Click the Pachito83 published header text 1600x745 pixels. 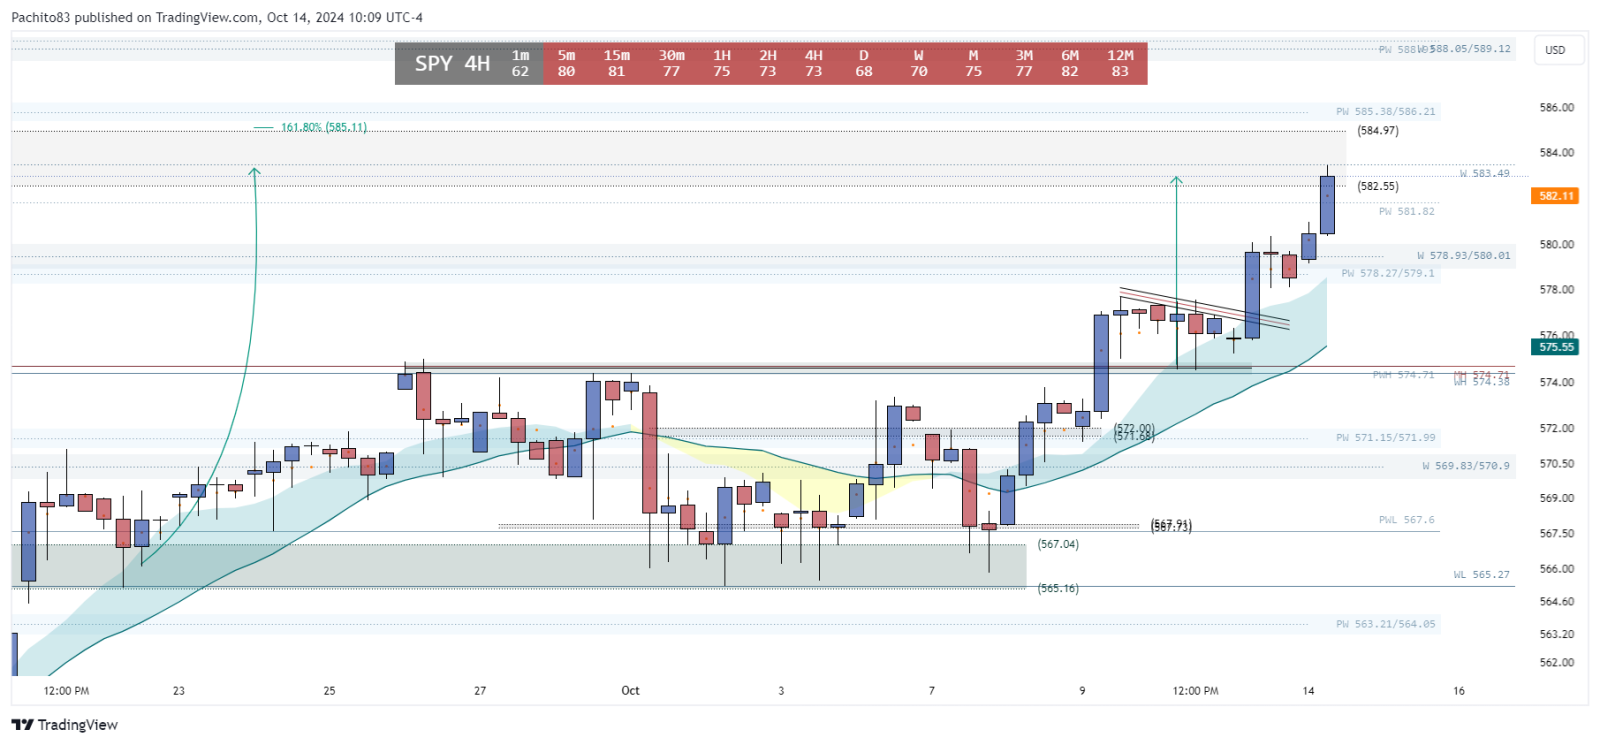click(216, 17)
